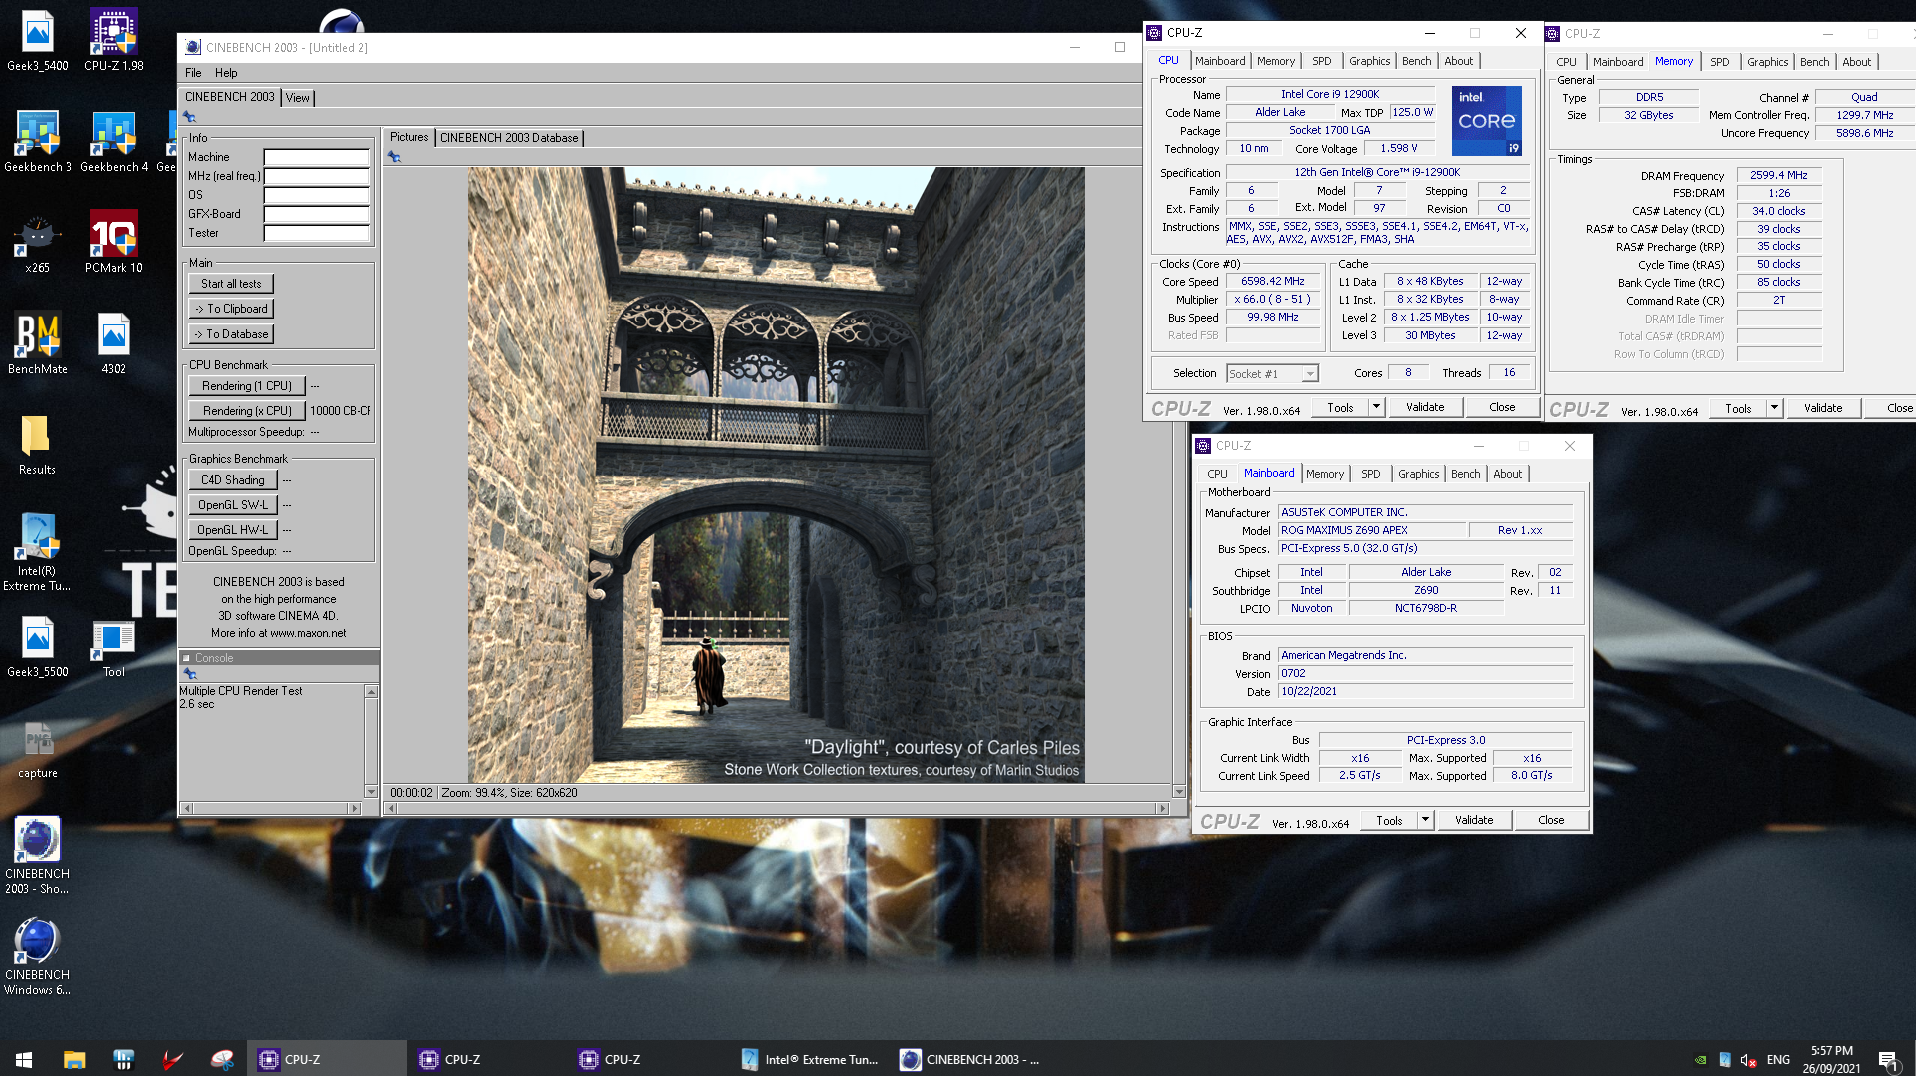1916x1076 pixels.
Task: Open the File menu in CINEBENCH
Action: tap(193, 73)
